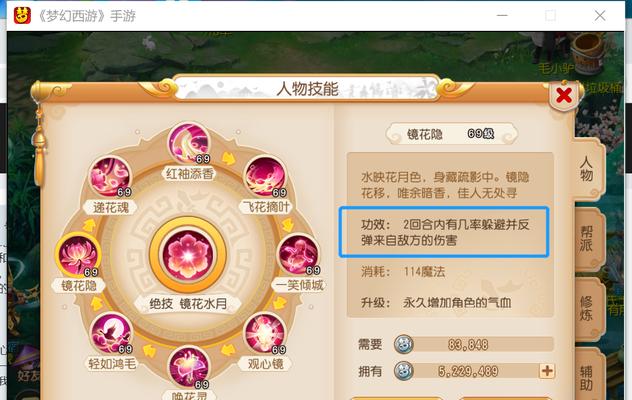
Task: Select the 镜花隐 lotus skill icon
Action: [78, 254]
